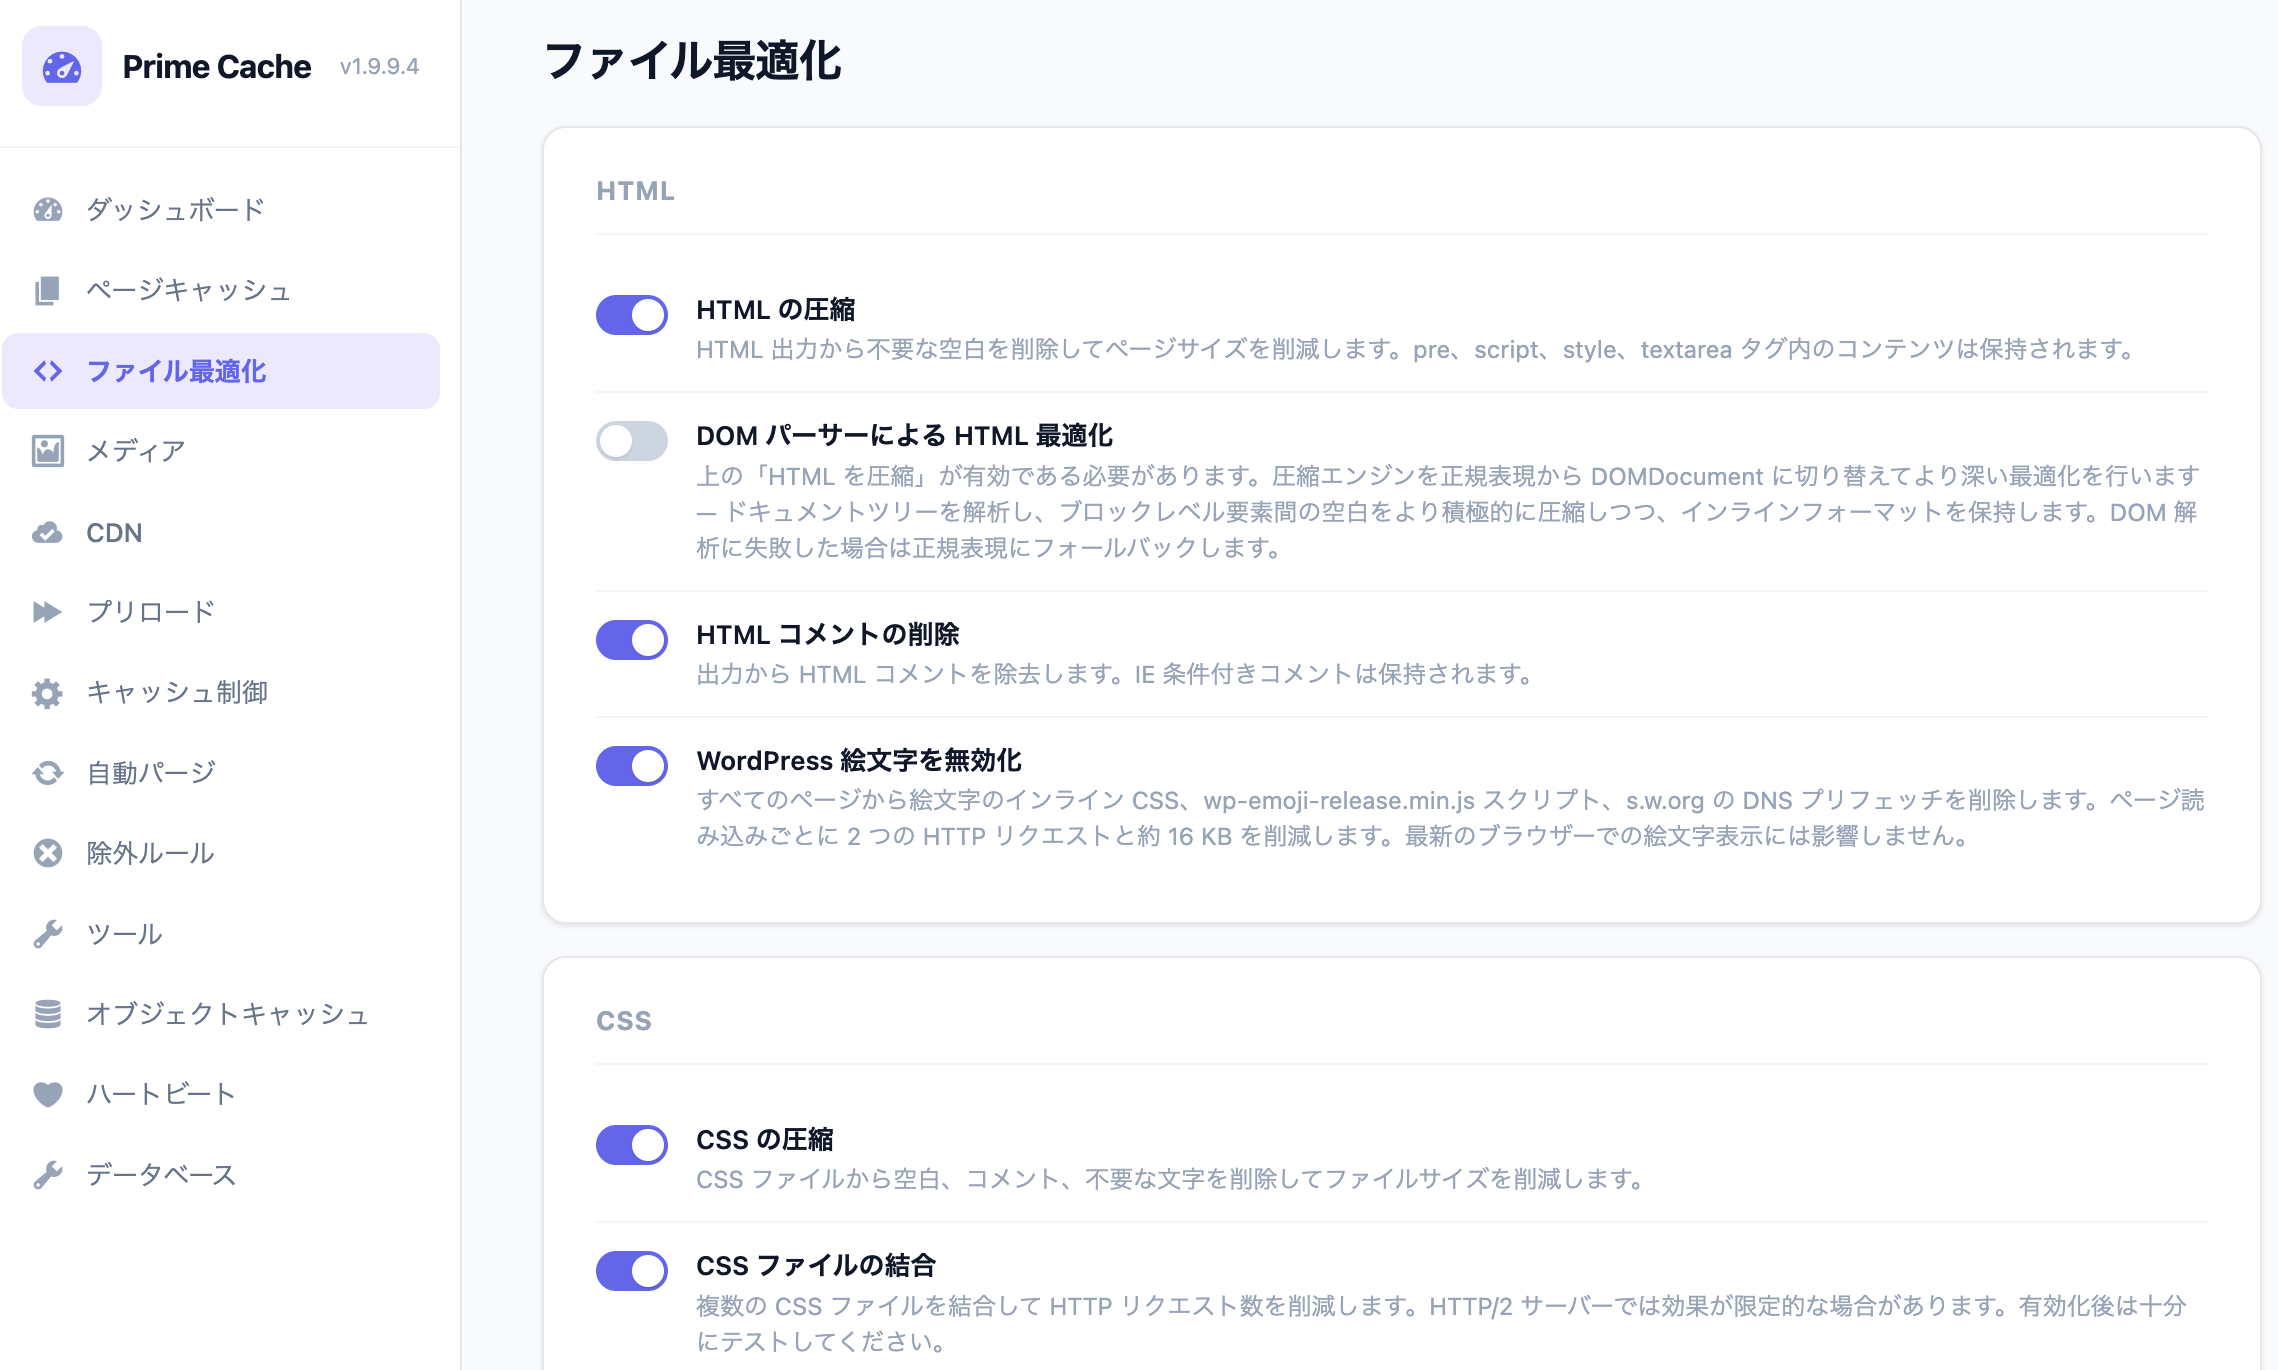
Task: Click the CSS section header
Action: [x=624, y=1021]
